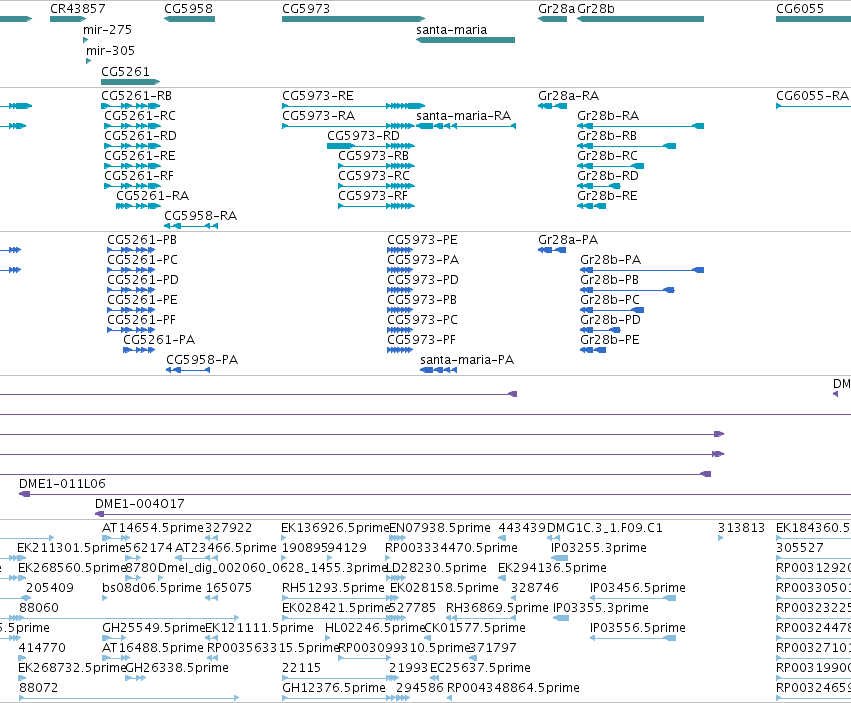Open the CG5958 gene label
Screen dimensions: 851x703
click(188, 9)
